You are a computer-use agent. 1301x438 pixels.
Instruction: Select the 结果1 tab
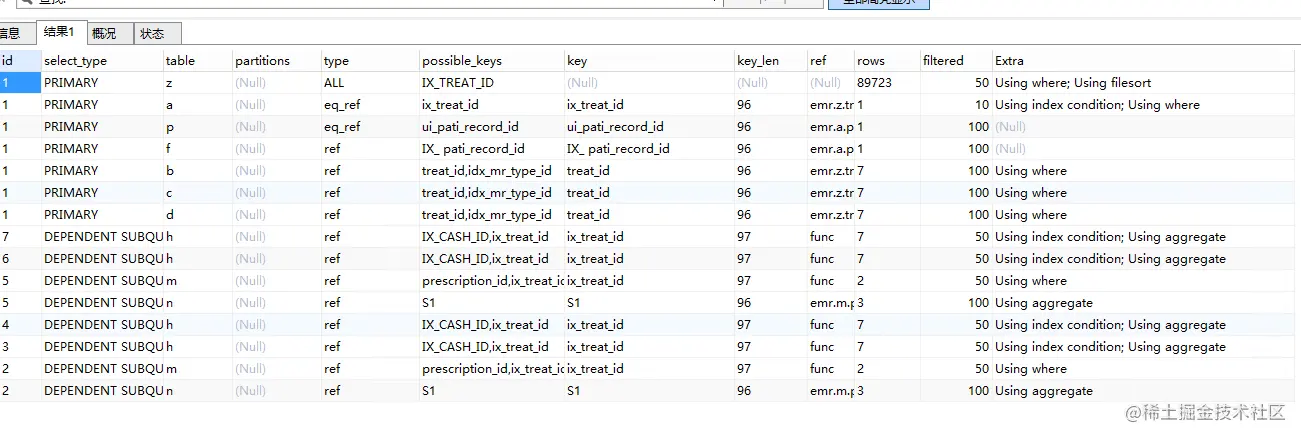(59, 32)
